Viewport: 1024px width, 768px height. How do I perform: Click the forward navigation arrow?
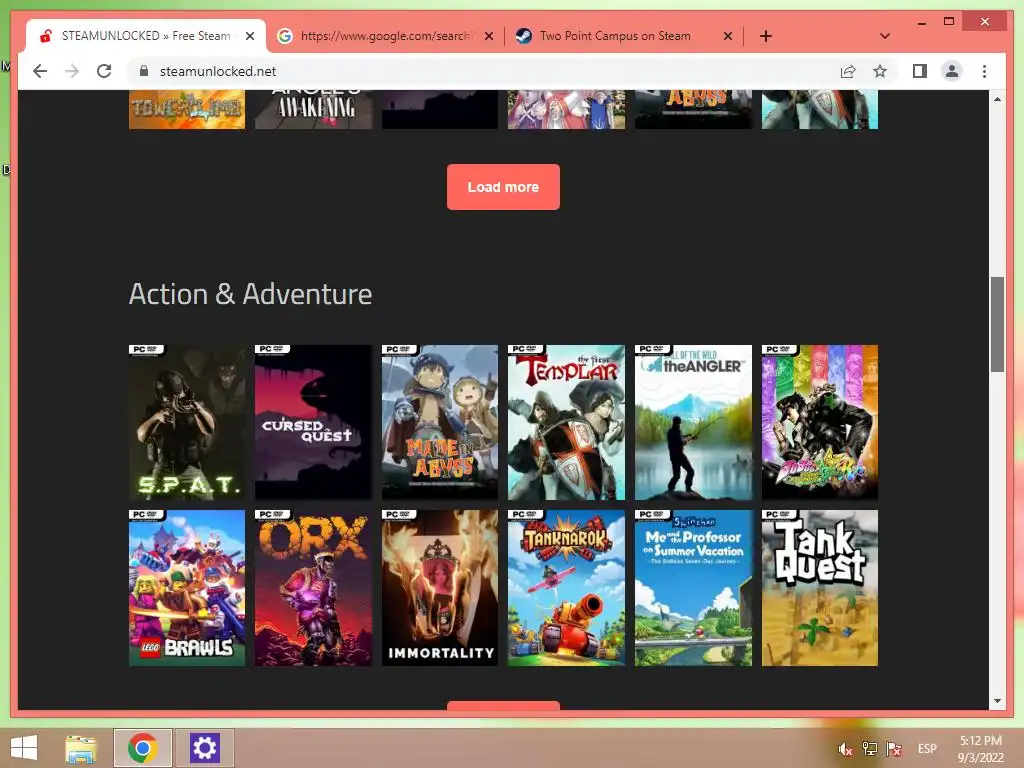72,71
